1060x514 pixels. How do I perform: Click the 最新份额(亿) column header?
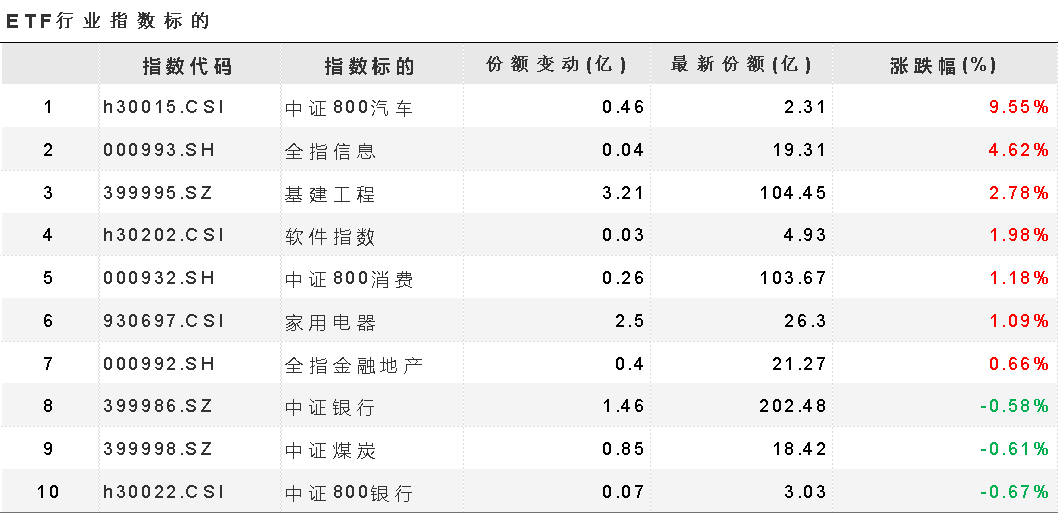pyautogui.click(x=741, y=65)
